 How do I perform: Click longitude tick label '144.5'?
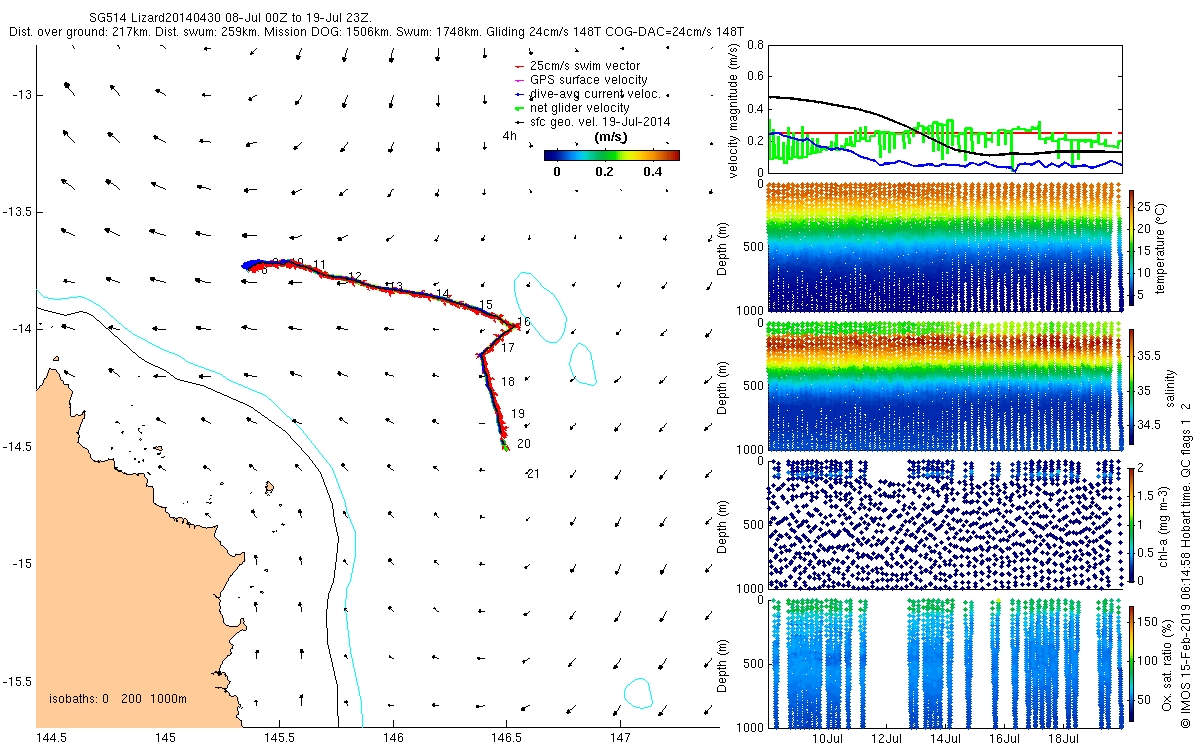(51, 738)
